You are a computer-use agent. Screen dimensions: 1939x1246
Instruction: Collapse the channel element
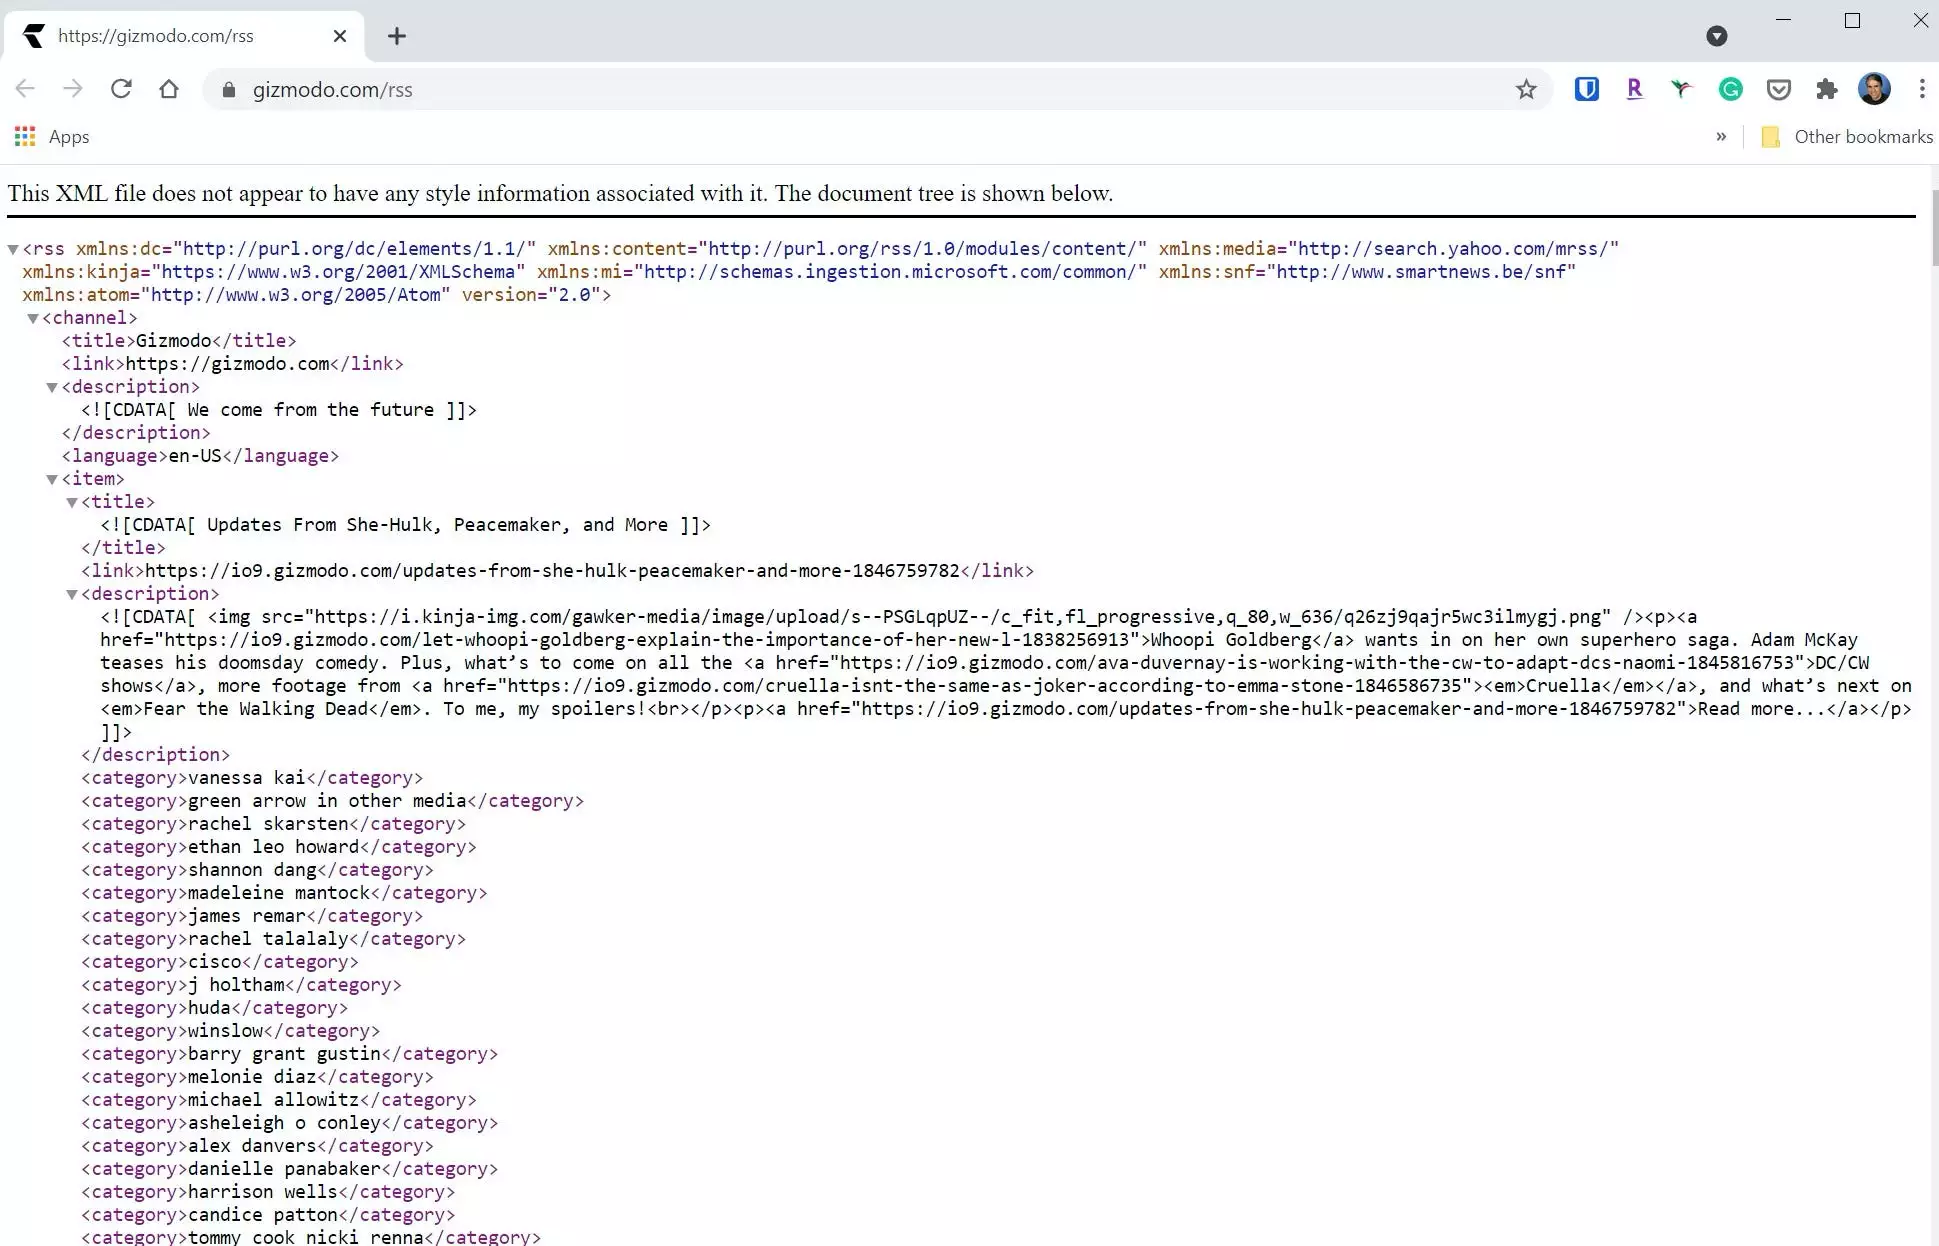click(x=33, y=318)
